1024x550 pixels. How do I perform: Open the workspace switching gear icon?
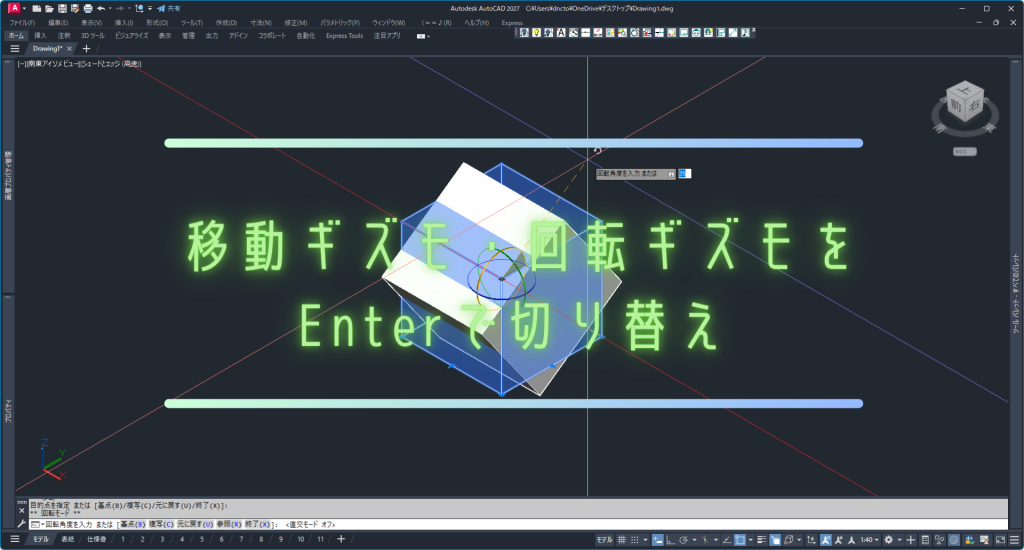[887, 540]
